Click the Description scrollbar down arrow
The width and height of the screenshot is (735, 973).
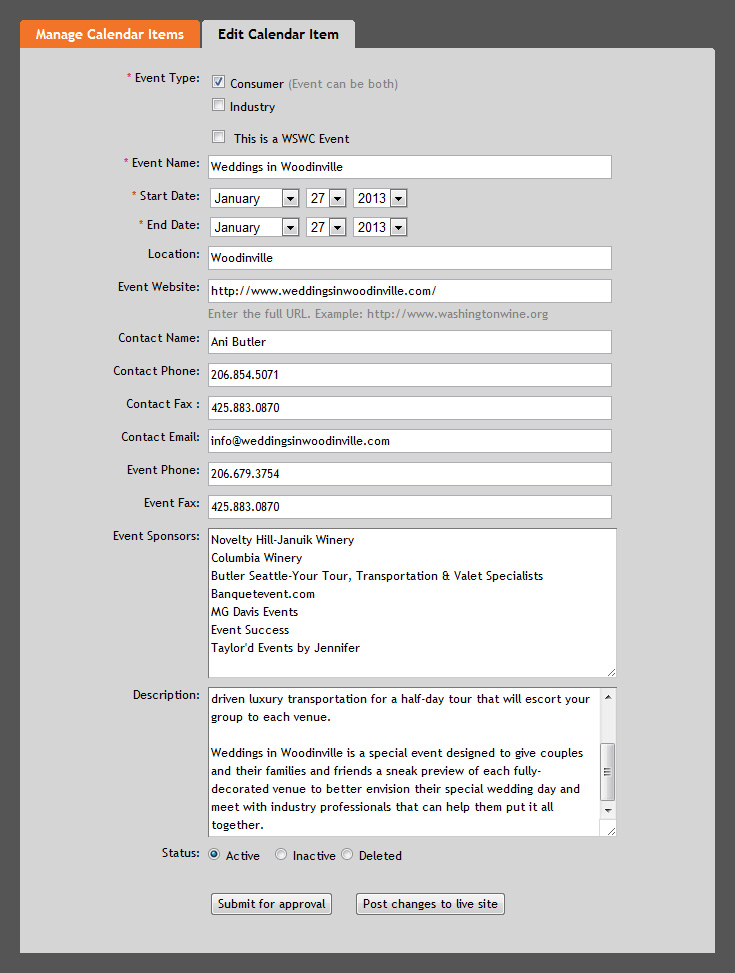pos(608,810)
